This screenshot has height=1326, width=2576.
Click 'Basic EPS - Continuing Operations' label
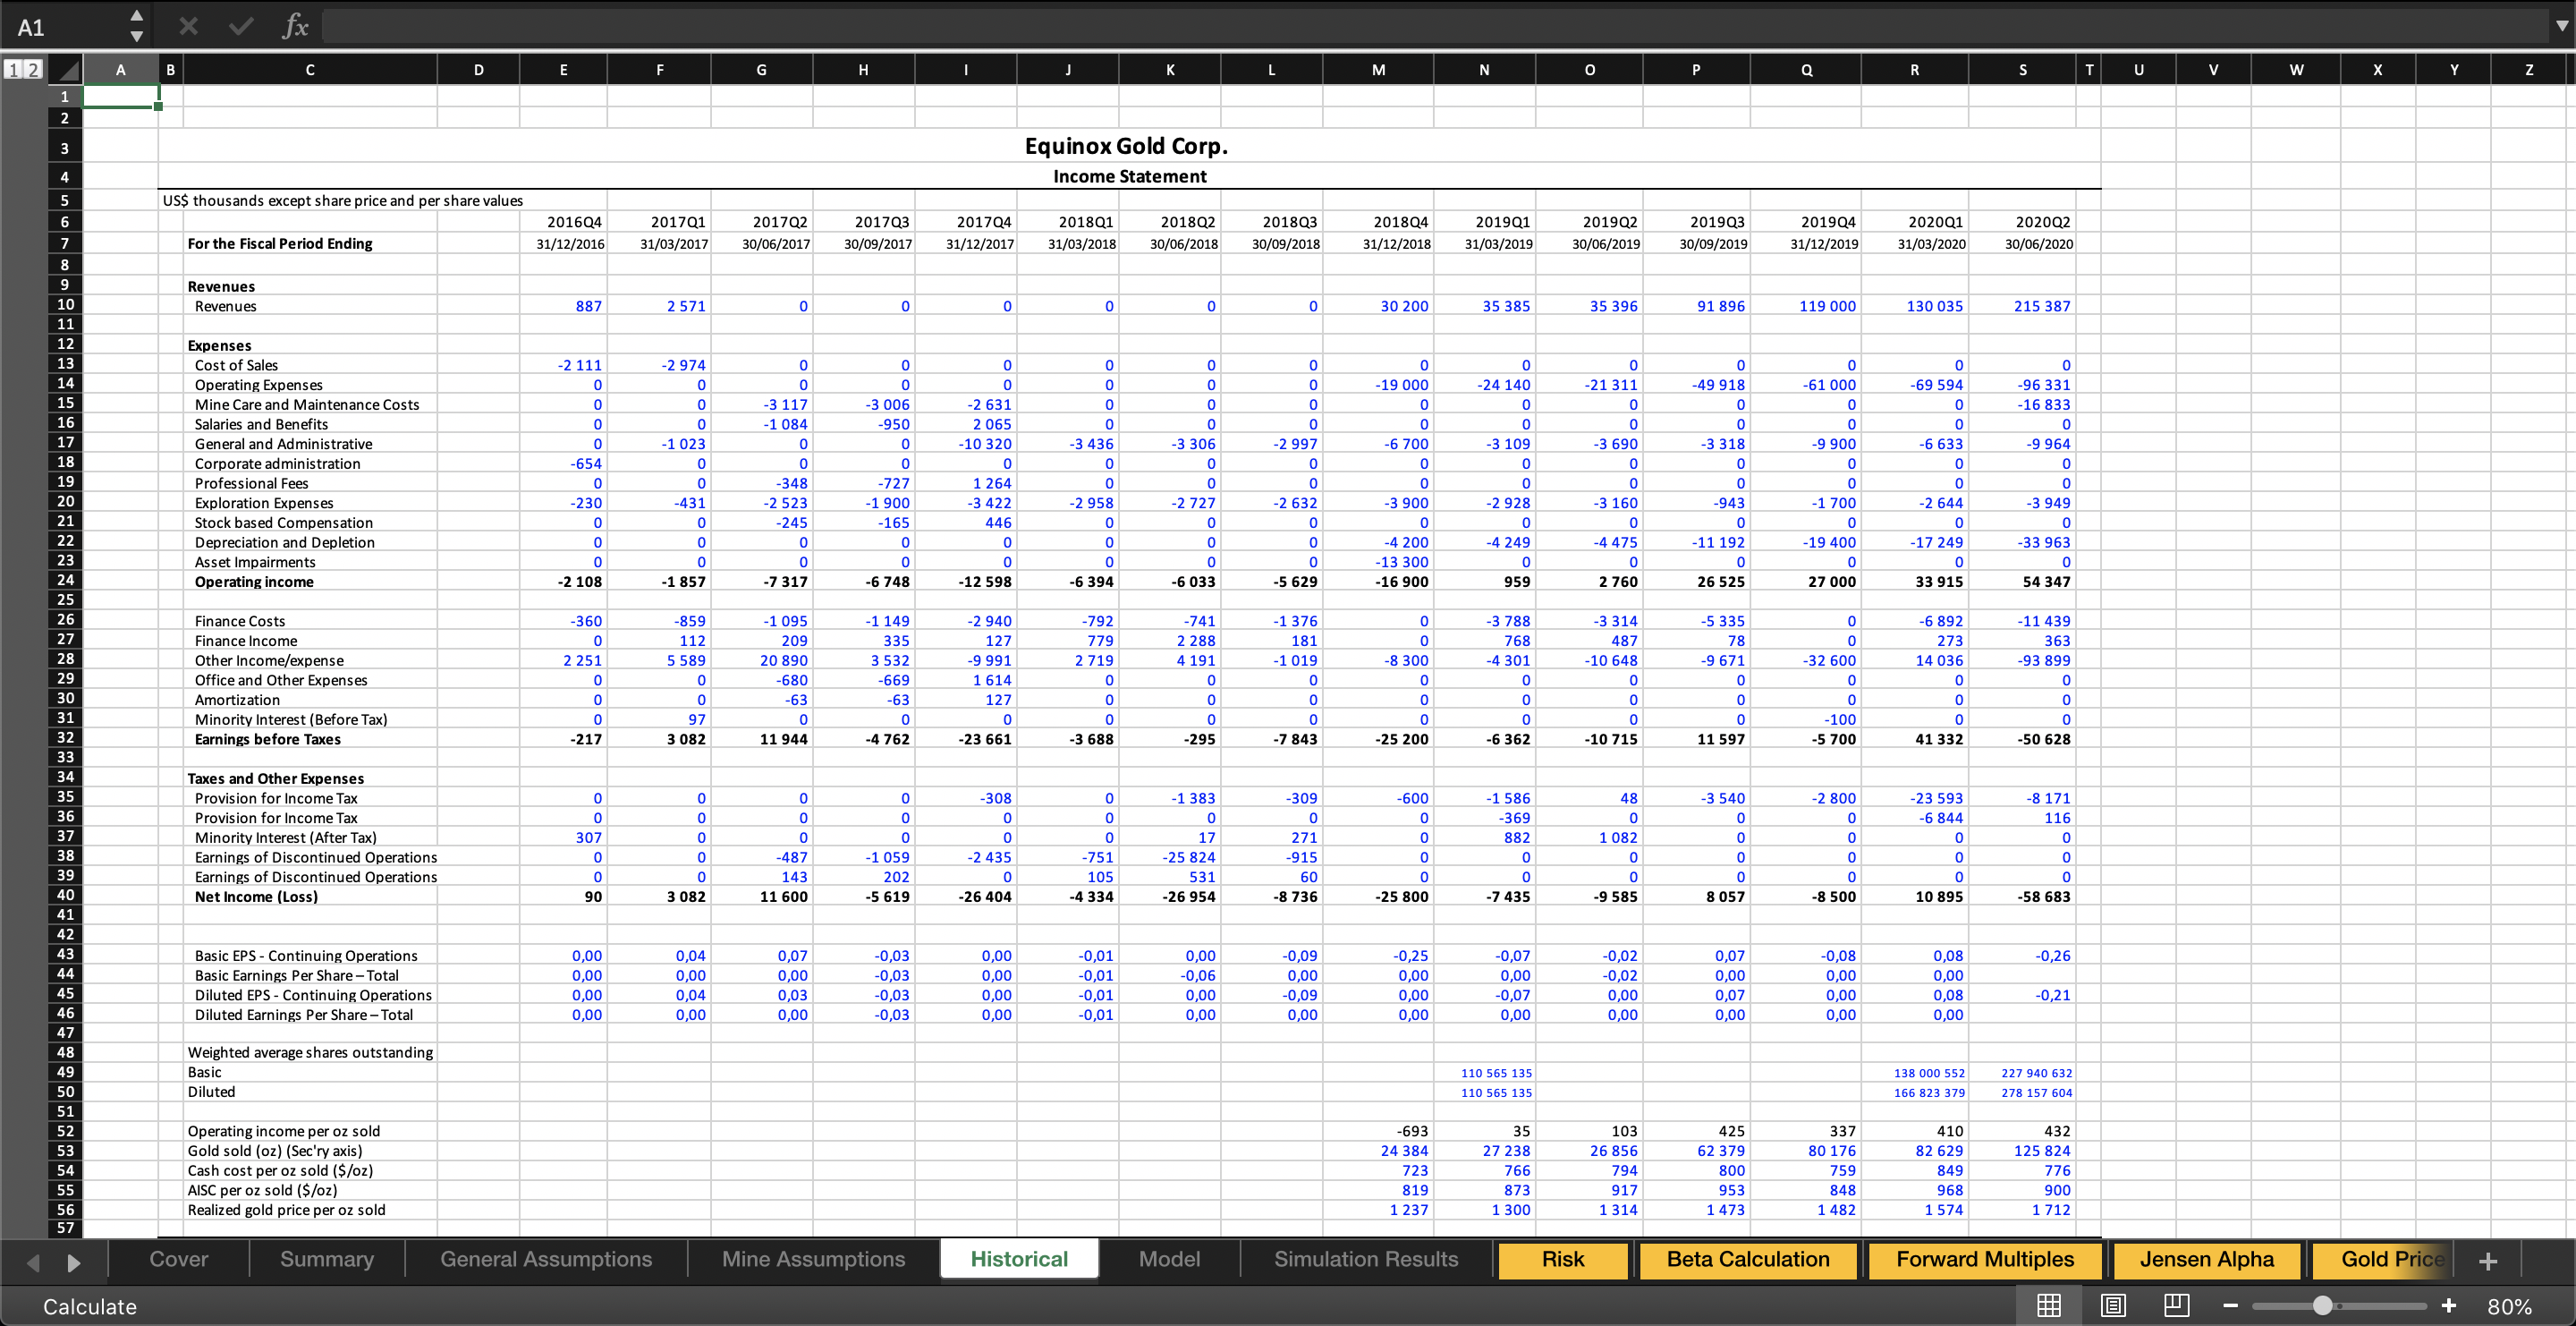pyautogui.click(x=306, y=955)
